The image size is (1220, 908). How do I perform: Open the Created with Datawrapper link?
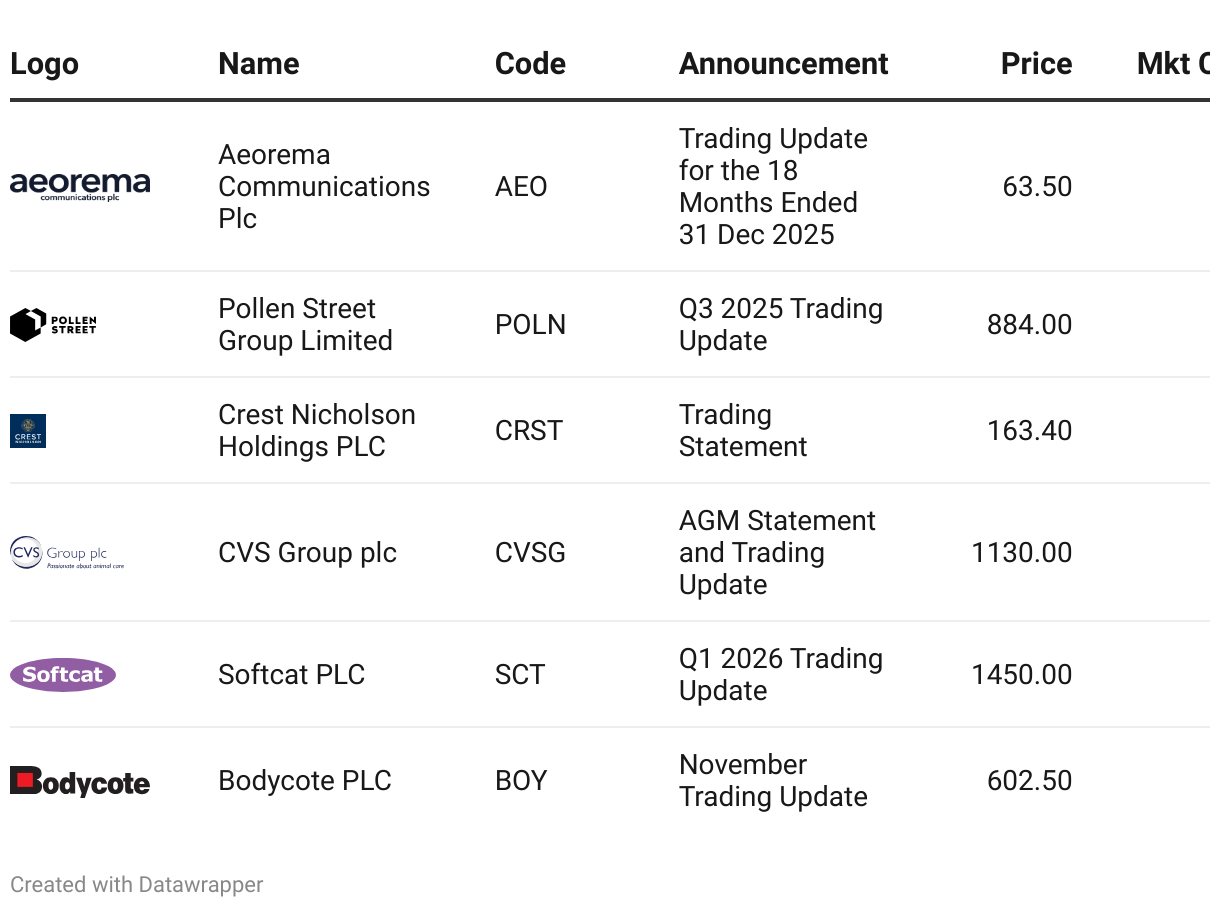click(137, 885)
